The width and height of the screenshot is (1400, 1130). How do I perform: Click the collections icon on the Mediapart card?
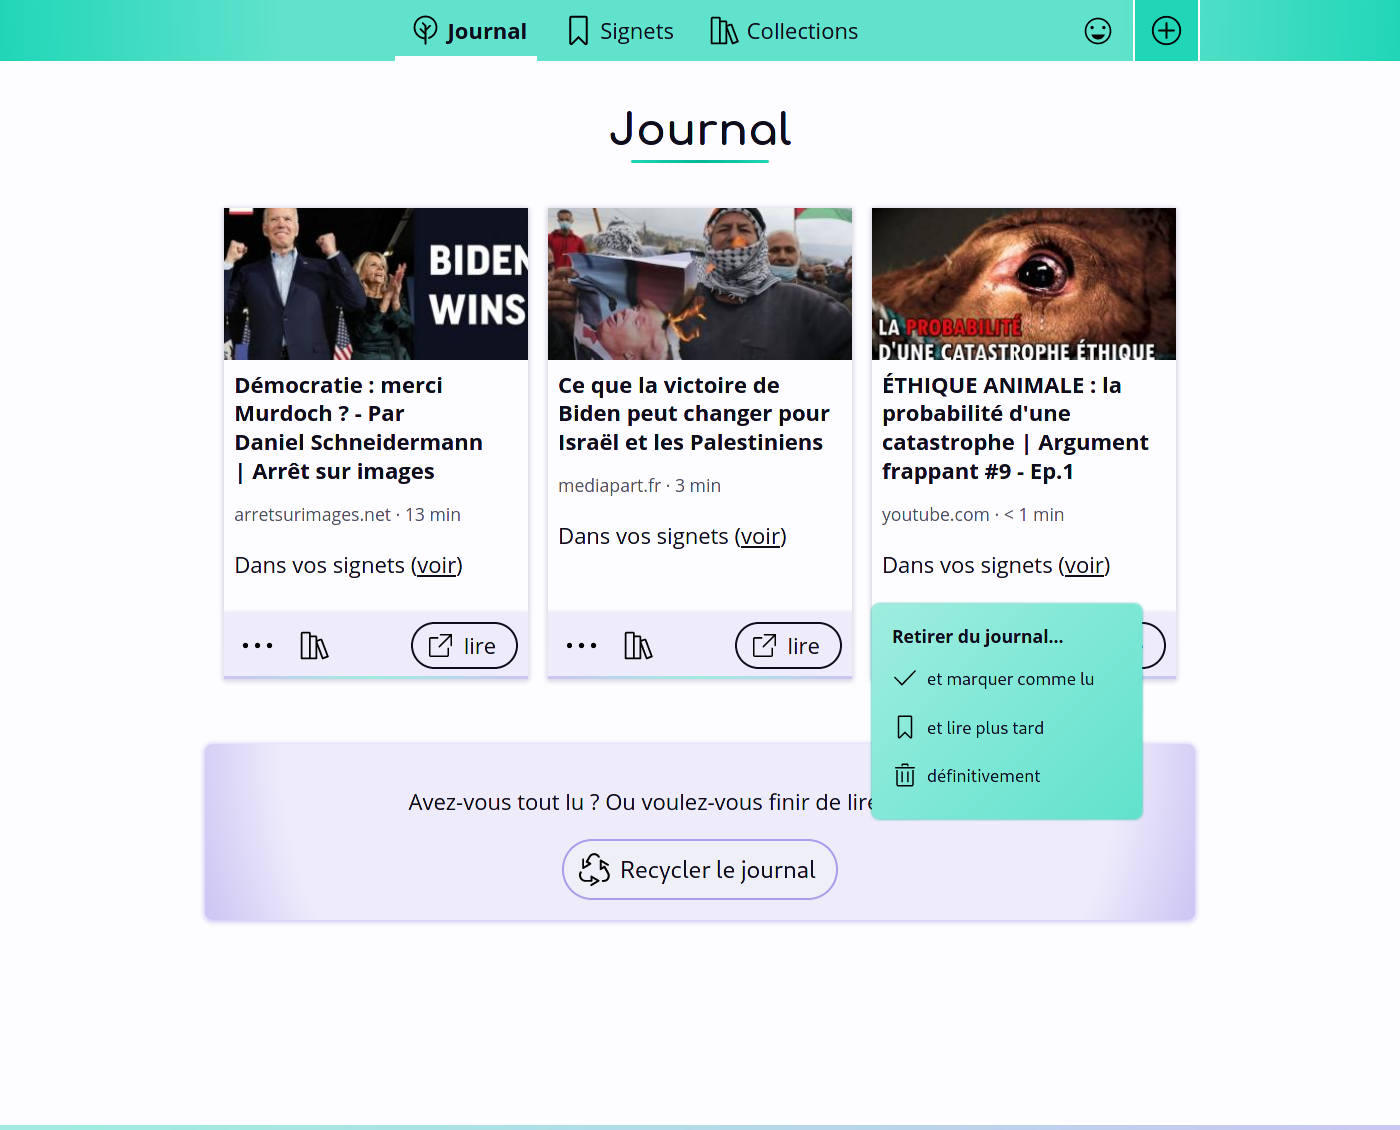pos(638,645)
